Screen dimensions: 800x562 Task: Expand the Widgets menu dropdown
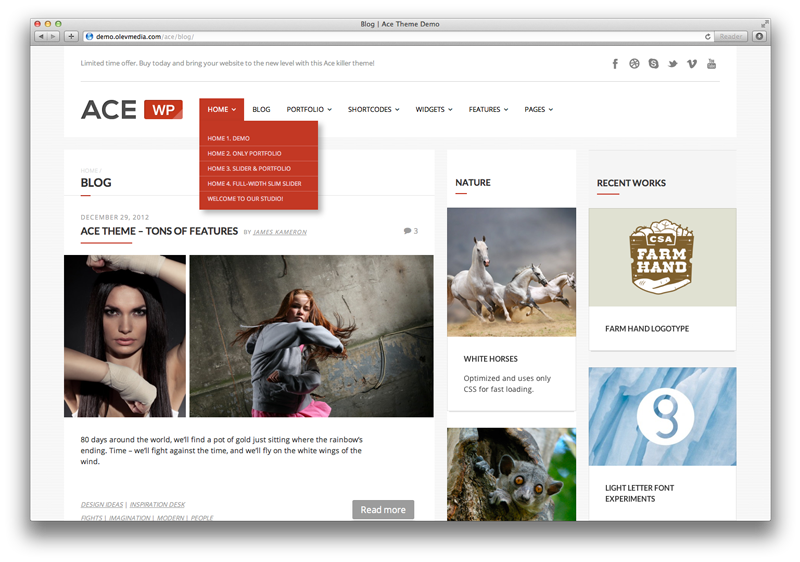434,110
